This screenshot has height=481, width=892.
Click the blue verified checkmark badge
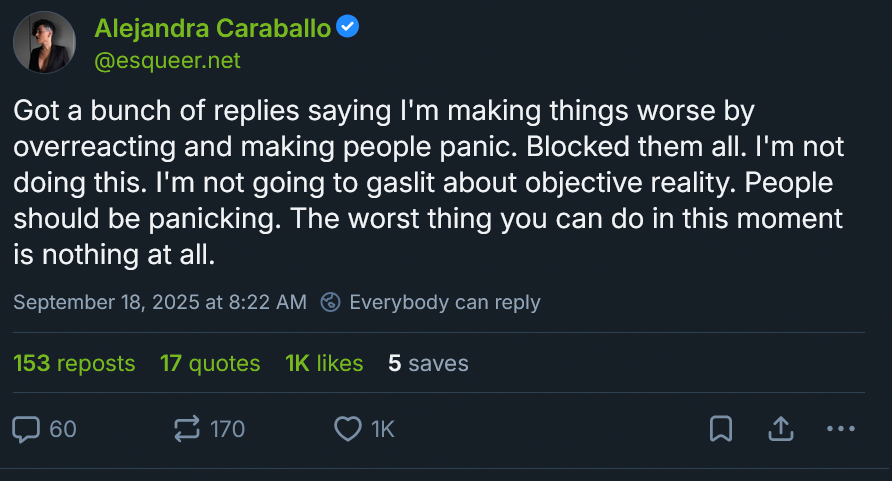347,28
